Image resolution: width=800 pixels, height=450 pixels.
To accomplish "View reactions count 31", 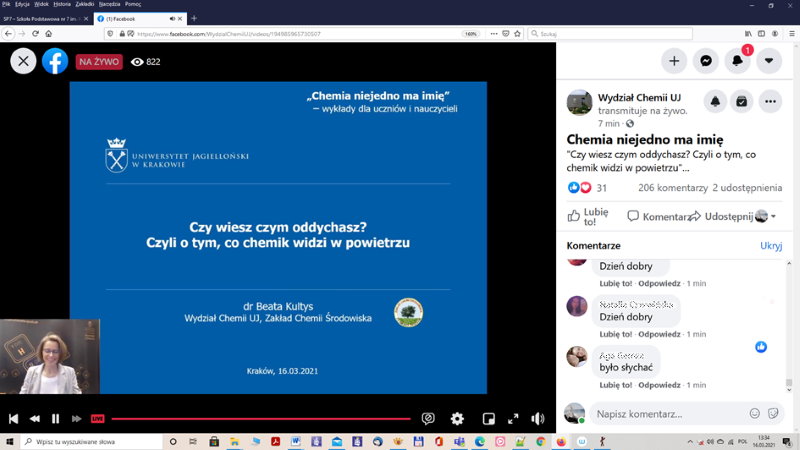I will pyautogui.click(x=602, y=188).
